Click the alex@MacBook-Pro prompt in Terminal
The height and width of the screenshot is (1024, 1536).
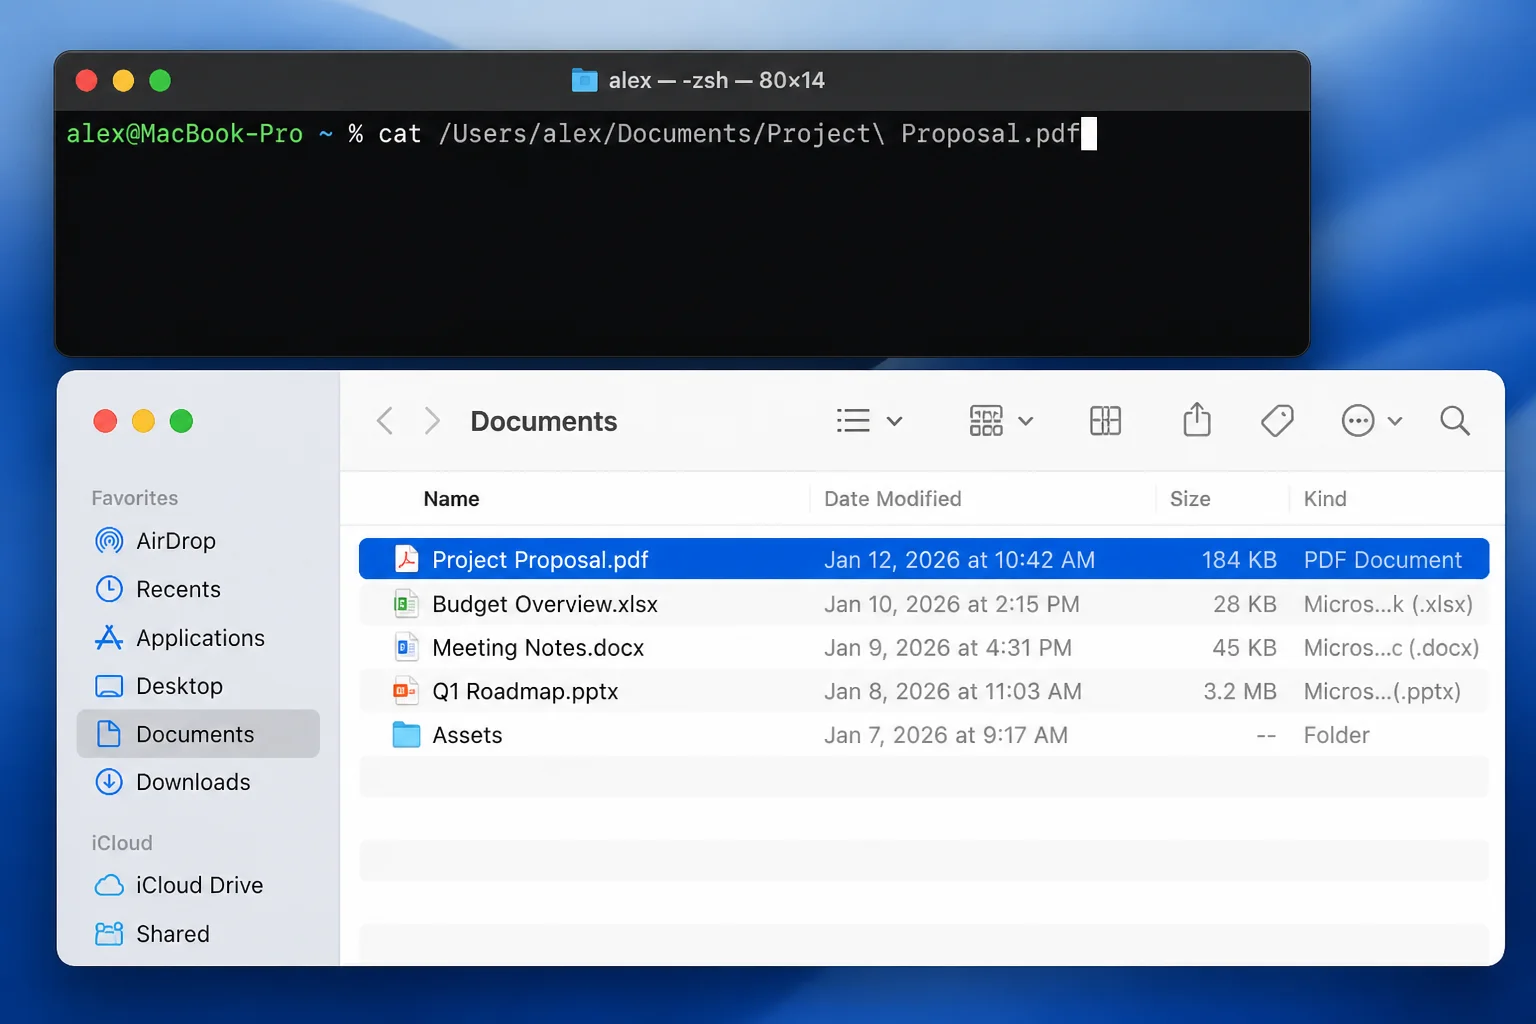pyautogui.click(x=184, y=134)
